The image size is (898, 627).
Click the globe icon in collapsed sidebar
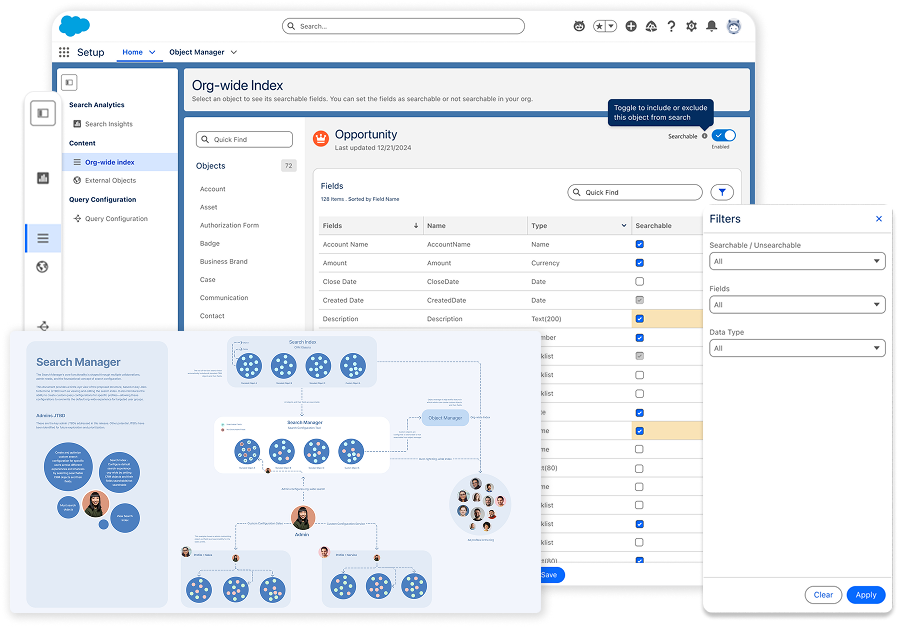[42, 266]
